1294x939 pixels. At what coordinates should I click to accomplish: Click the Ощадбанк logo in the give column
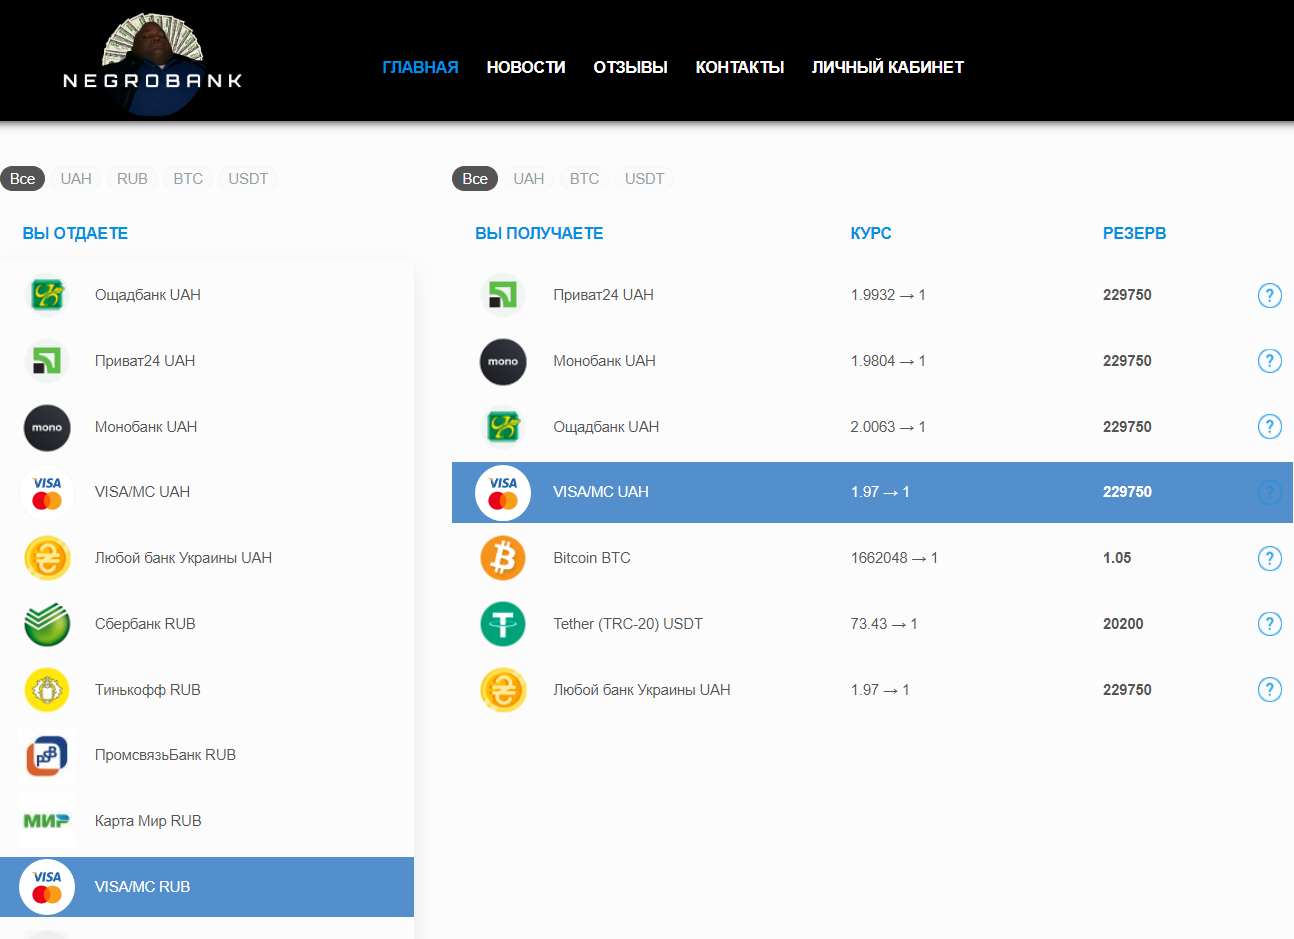(x=47, y=295)
